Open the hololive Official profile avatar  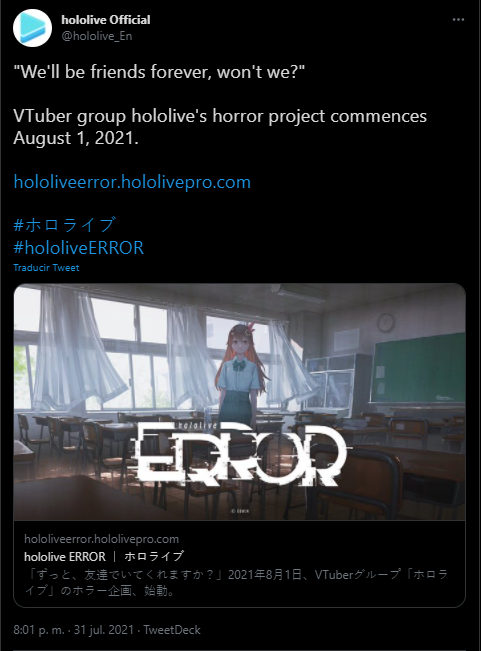tap(32, 28)
